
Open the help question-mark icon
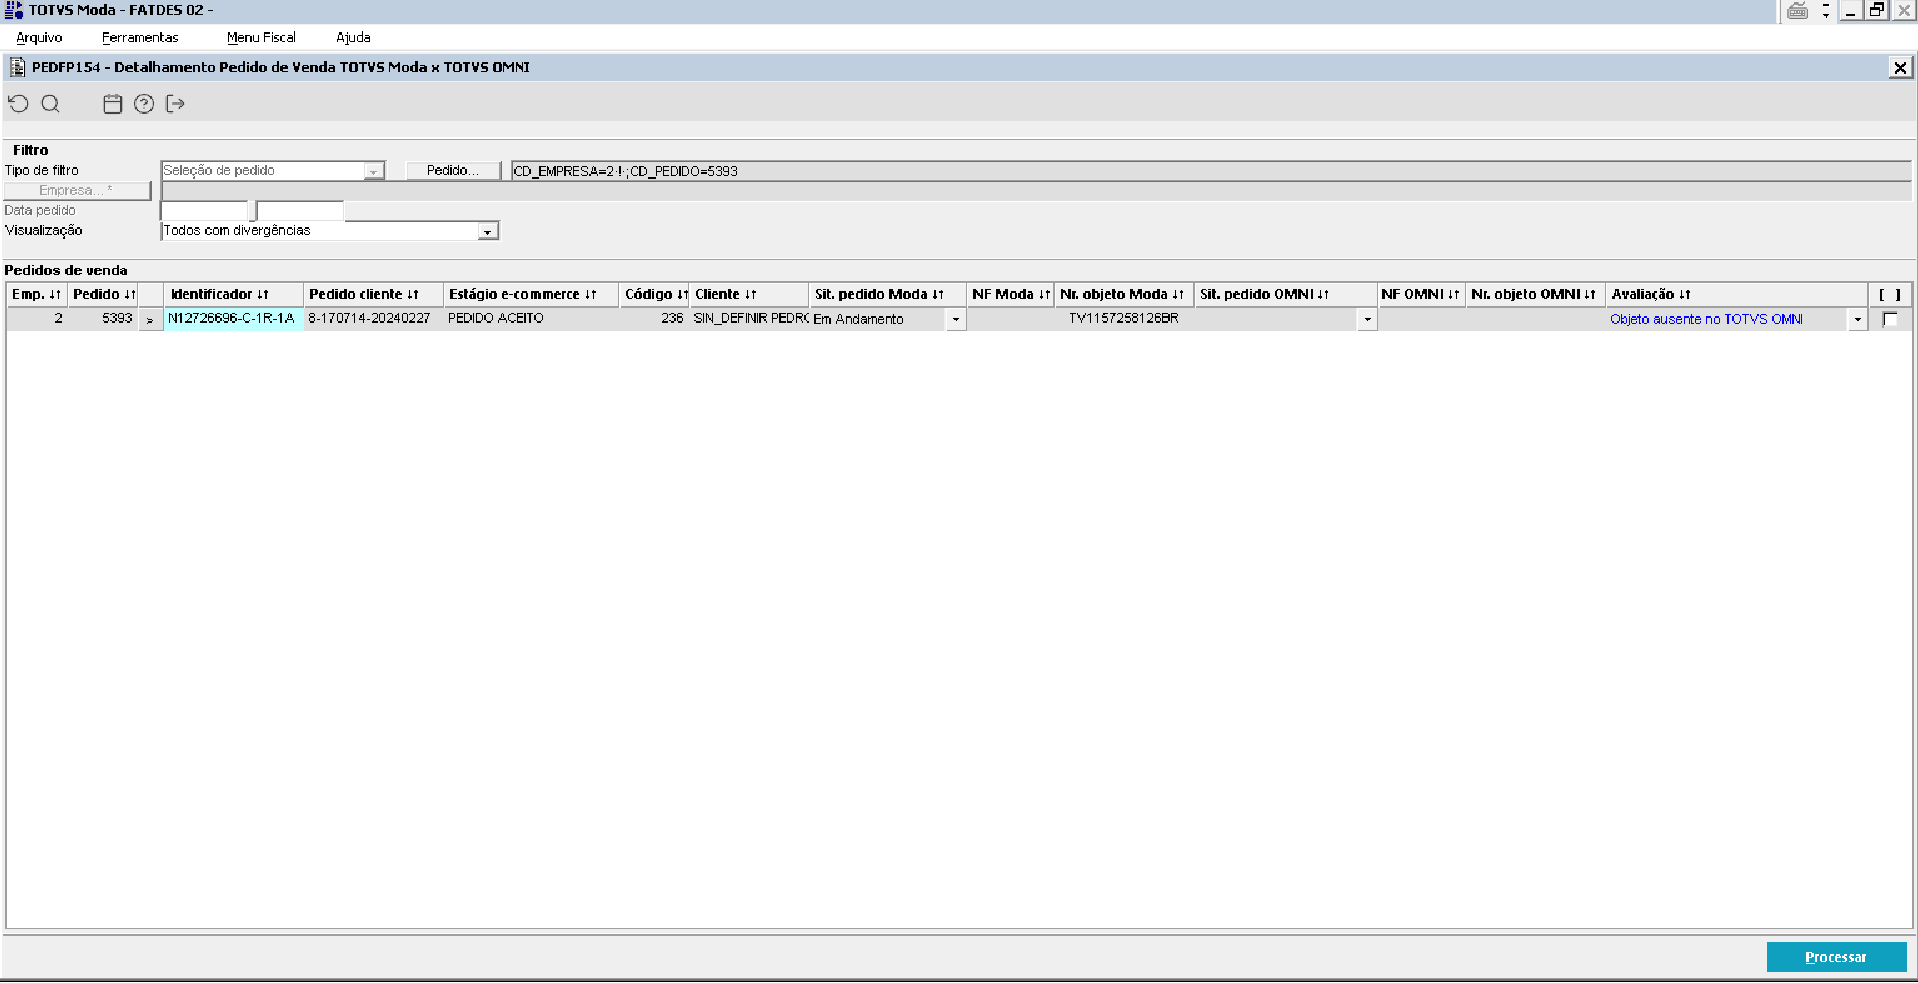[144, 104]
